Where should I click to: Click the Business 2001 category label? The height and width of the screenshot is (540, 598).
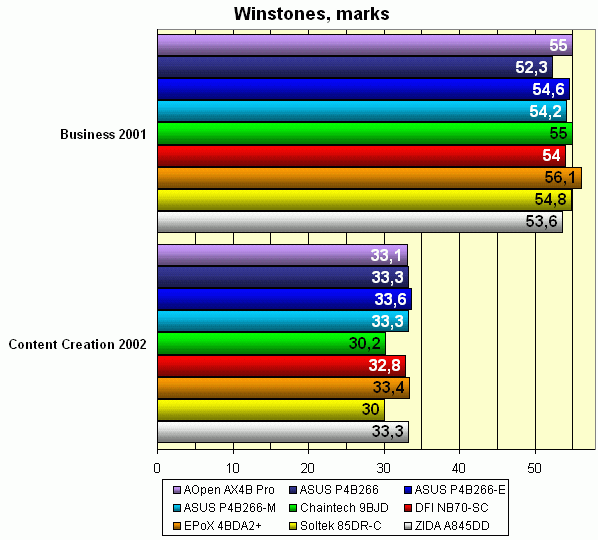pos(103,134)
